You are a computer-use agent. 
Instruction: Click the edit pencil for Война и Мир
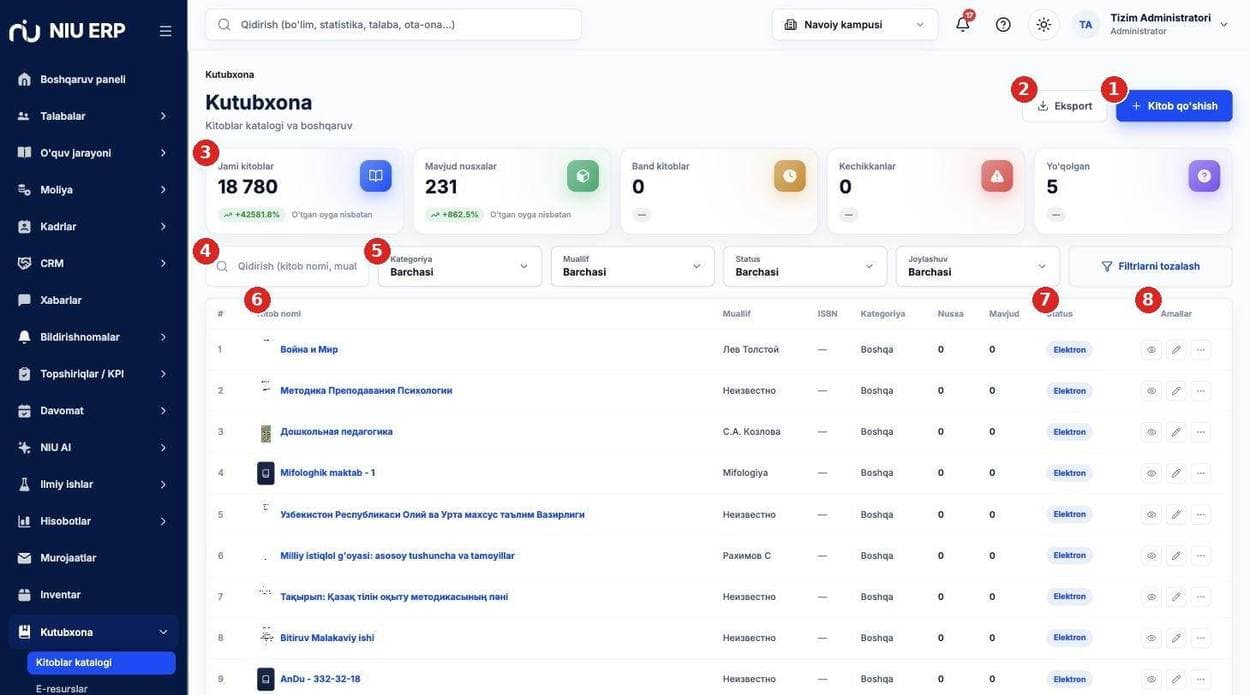(1176, 350)
